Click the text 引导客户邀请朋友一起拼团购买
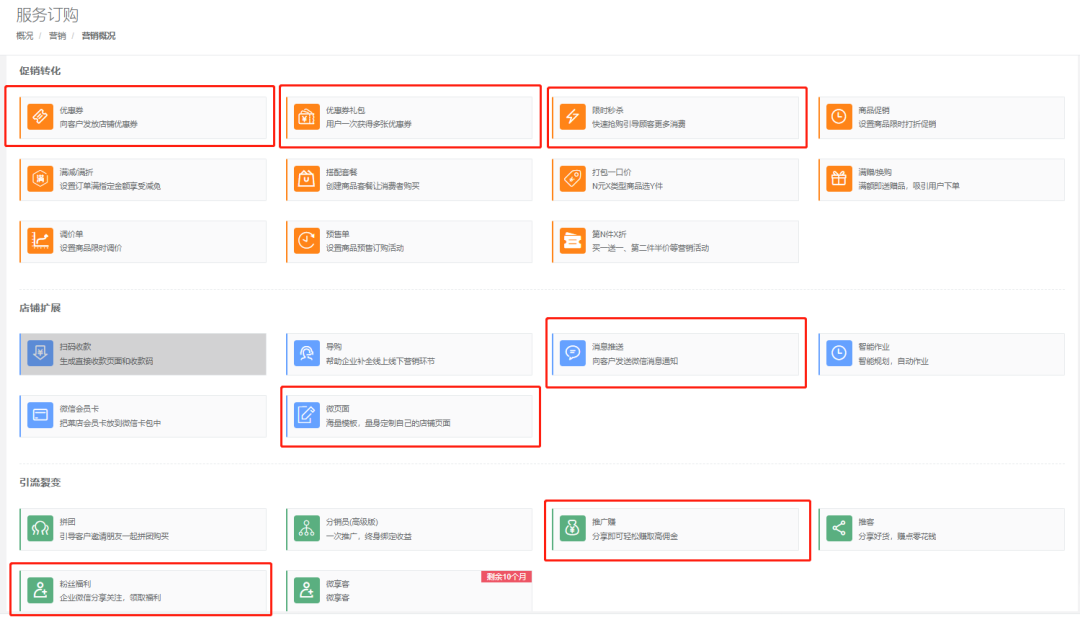This screenshot has height=617, width=1080. pos(114,536)
